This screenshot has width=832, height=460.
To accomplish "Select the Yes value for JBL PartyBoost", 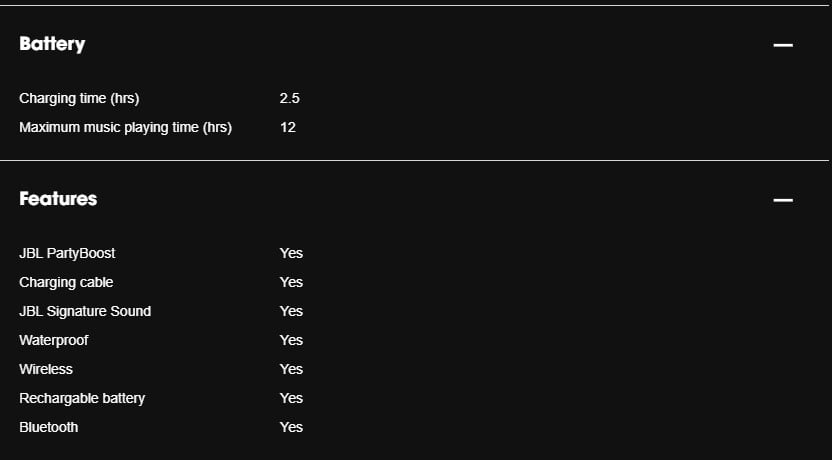I will pos(291,253).
